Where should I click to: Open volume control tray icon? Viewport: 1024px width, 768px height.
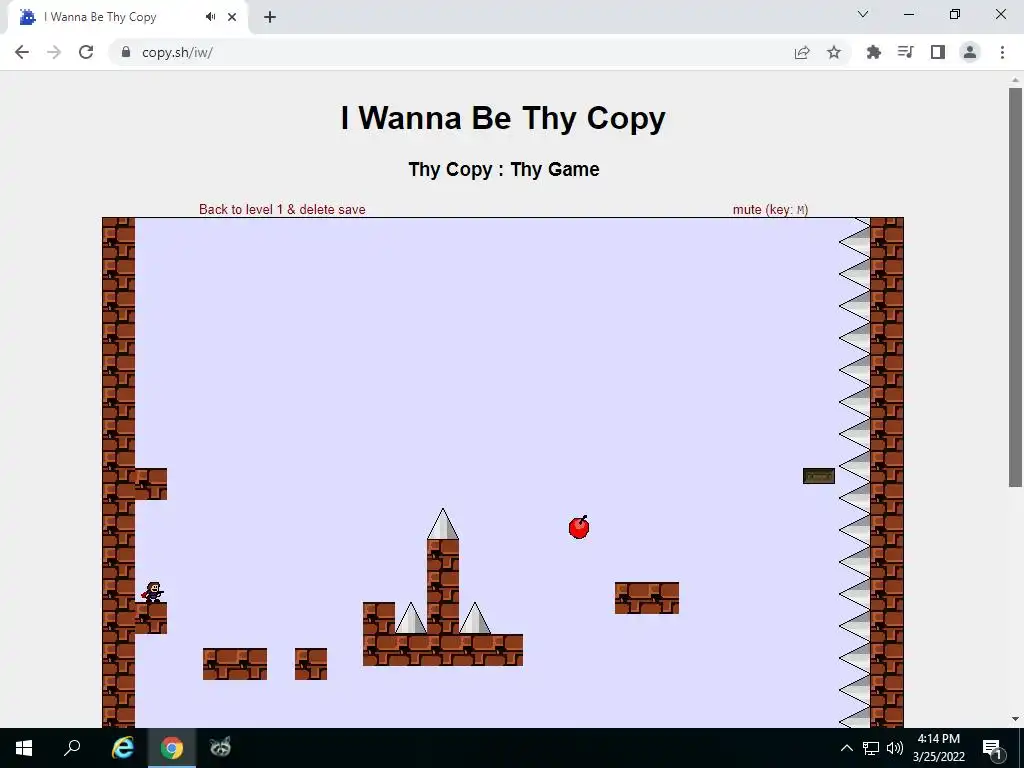pyautogui.click(x=895, y=748)
